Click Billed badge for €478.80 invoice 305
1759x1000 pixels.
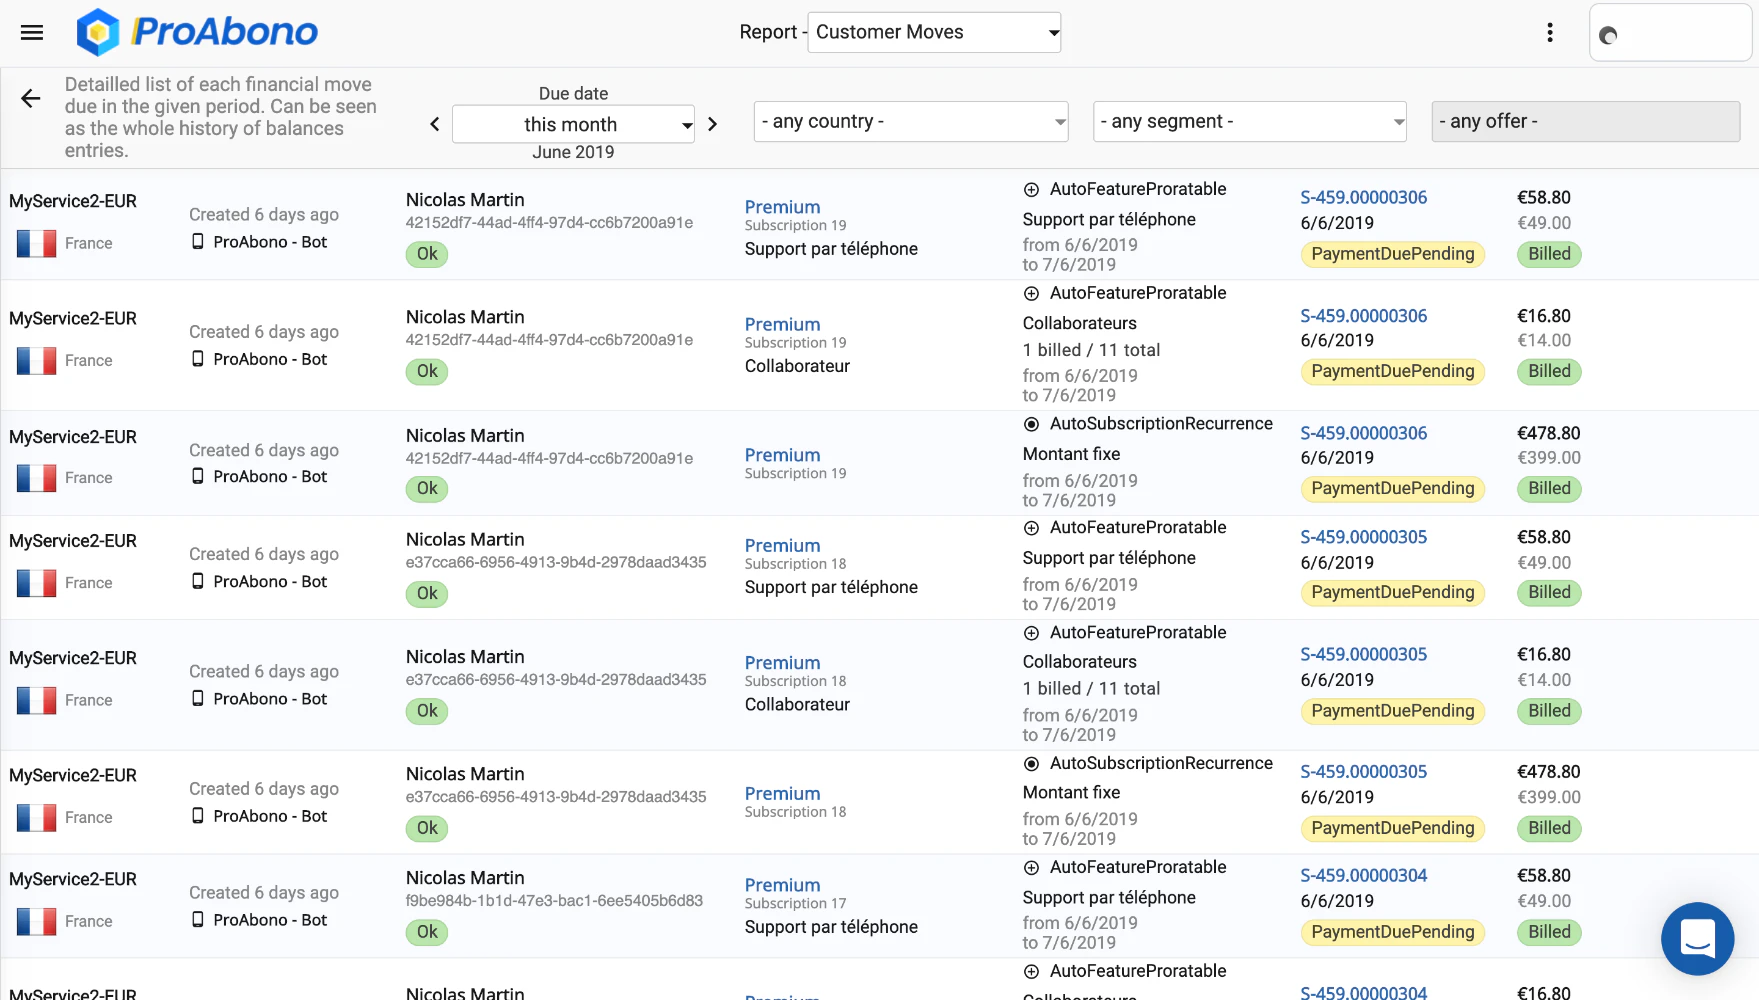coord(1549,828)
